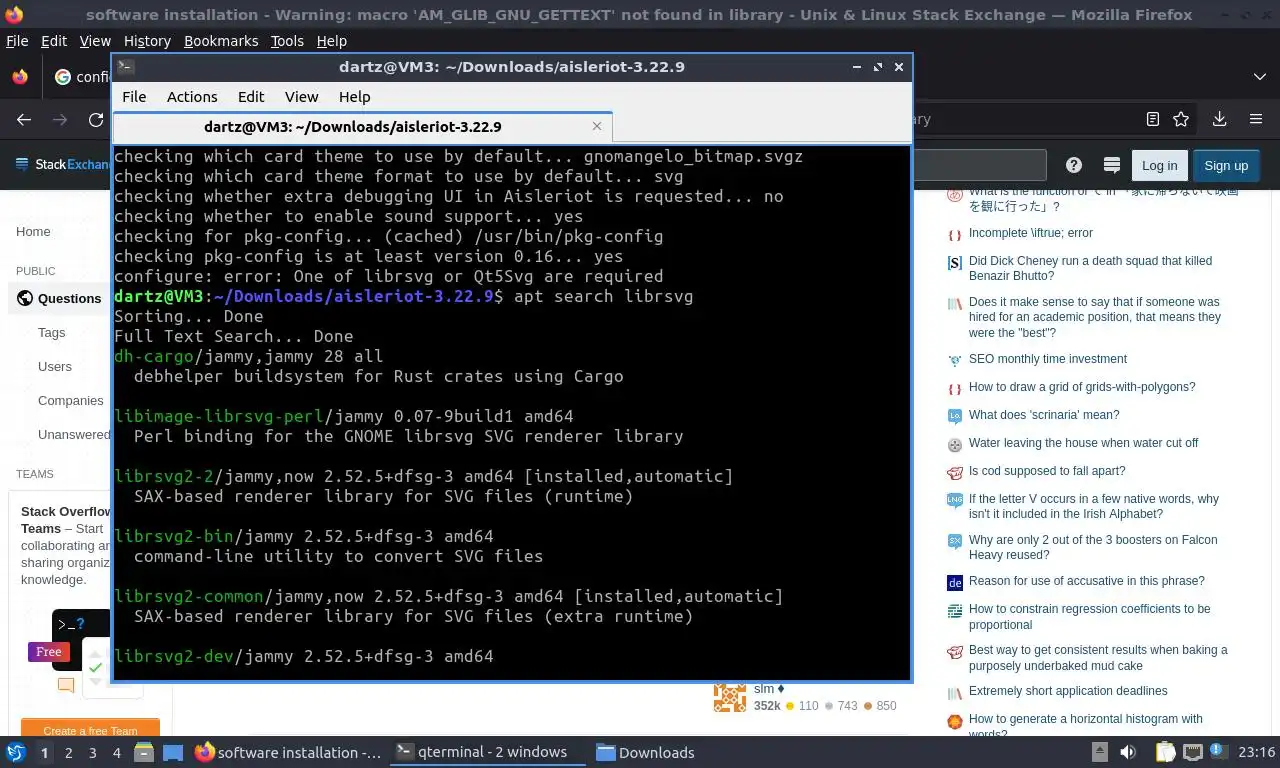1280x768 pixels.
Task: Open the qterminal File menu
Action: coord(134,97)
